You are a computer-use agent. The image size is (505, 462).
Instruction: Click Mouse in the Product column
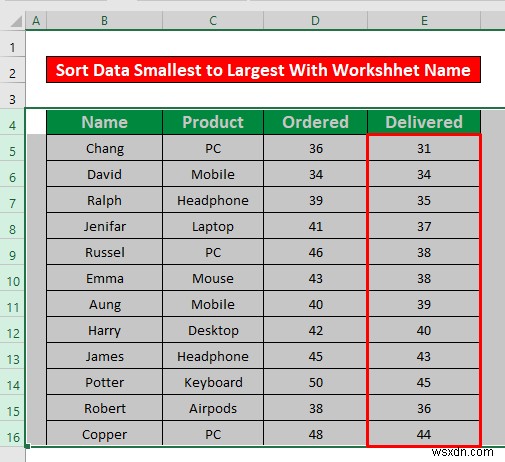[213, 278]
